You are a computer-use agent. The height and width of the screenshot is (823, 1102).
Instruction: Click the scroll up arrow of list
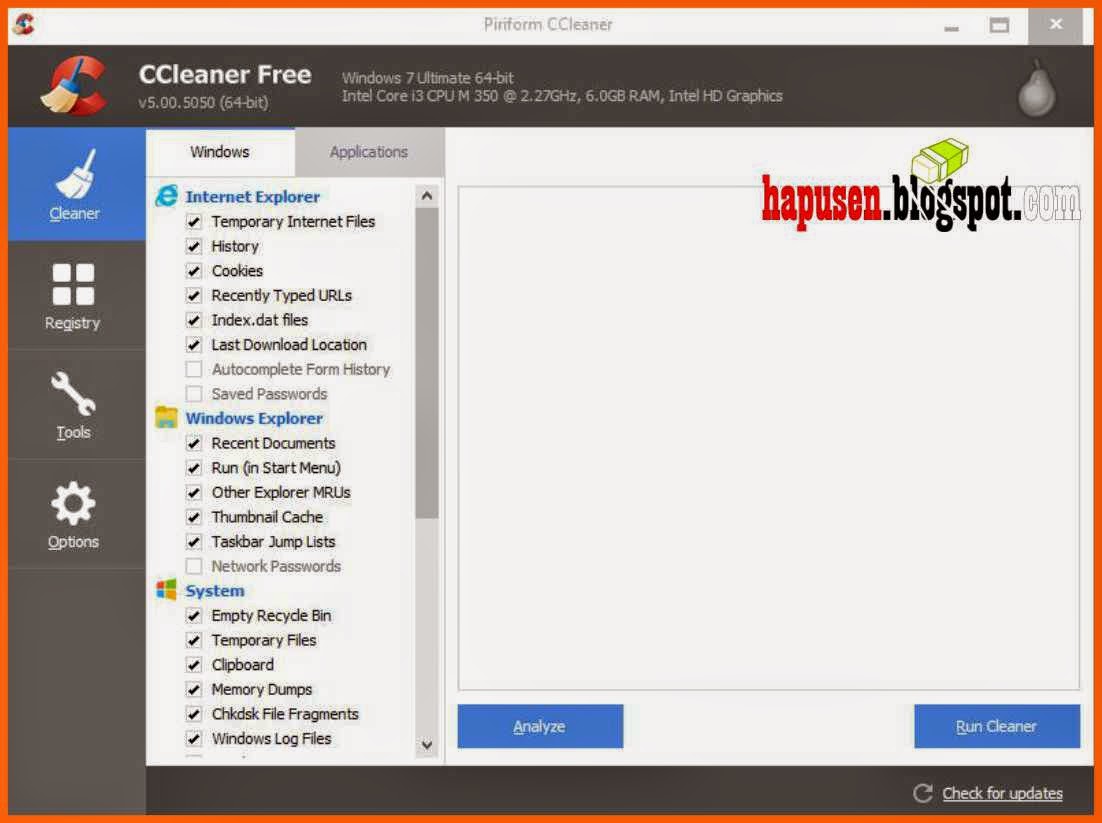click(x=427, y=196)
